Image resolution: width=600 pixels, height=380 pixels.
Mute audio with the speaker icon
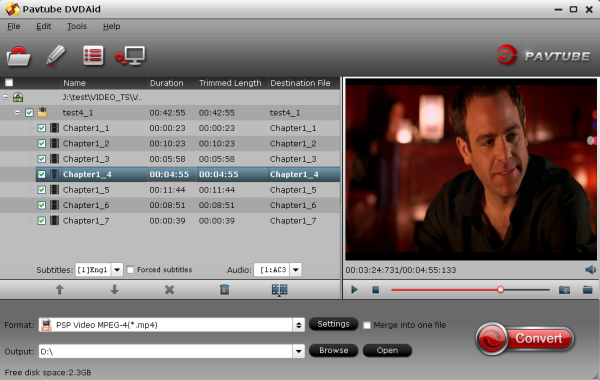click(590, 270)
